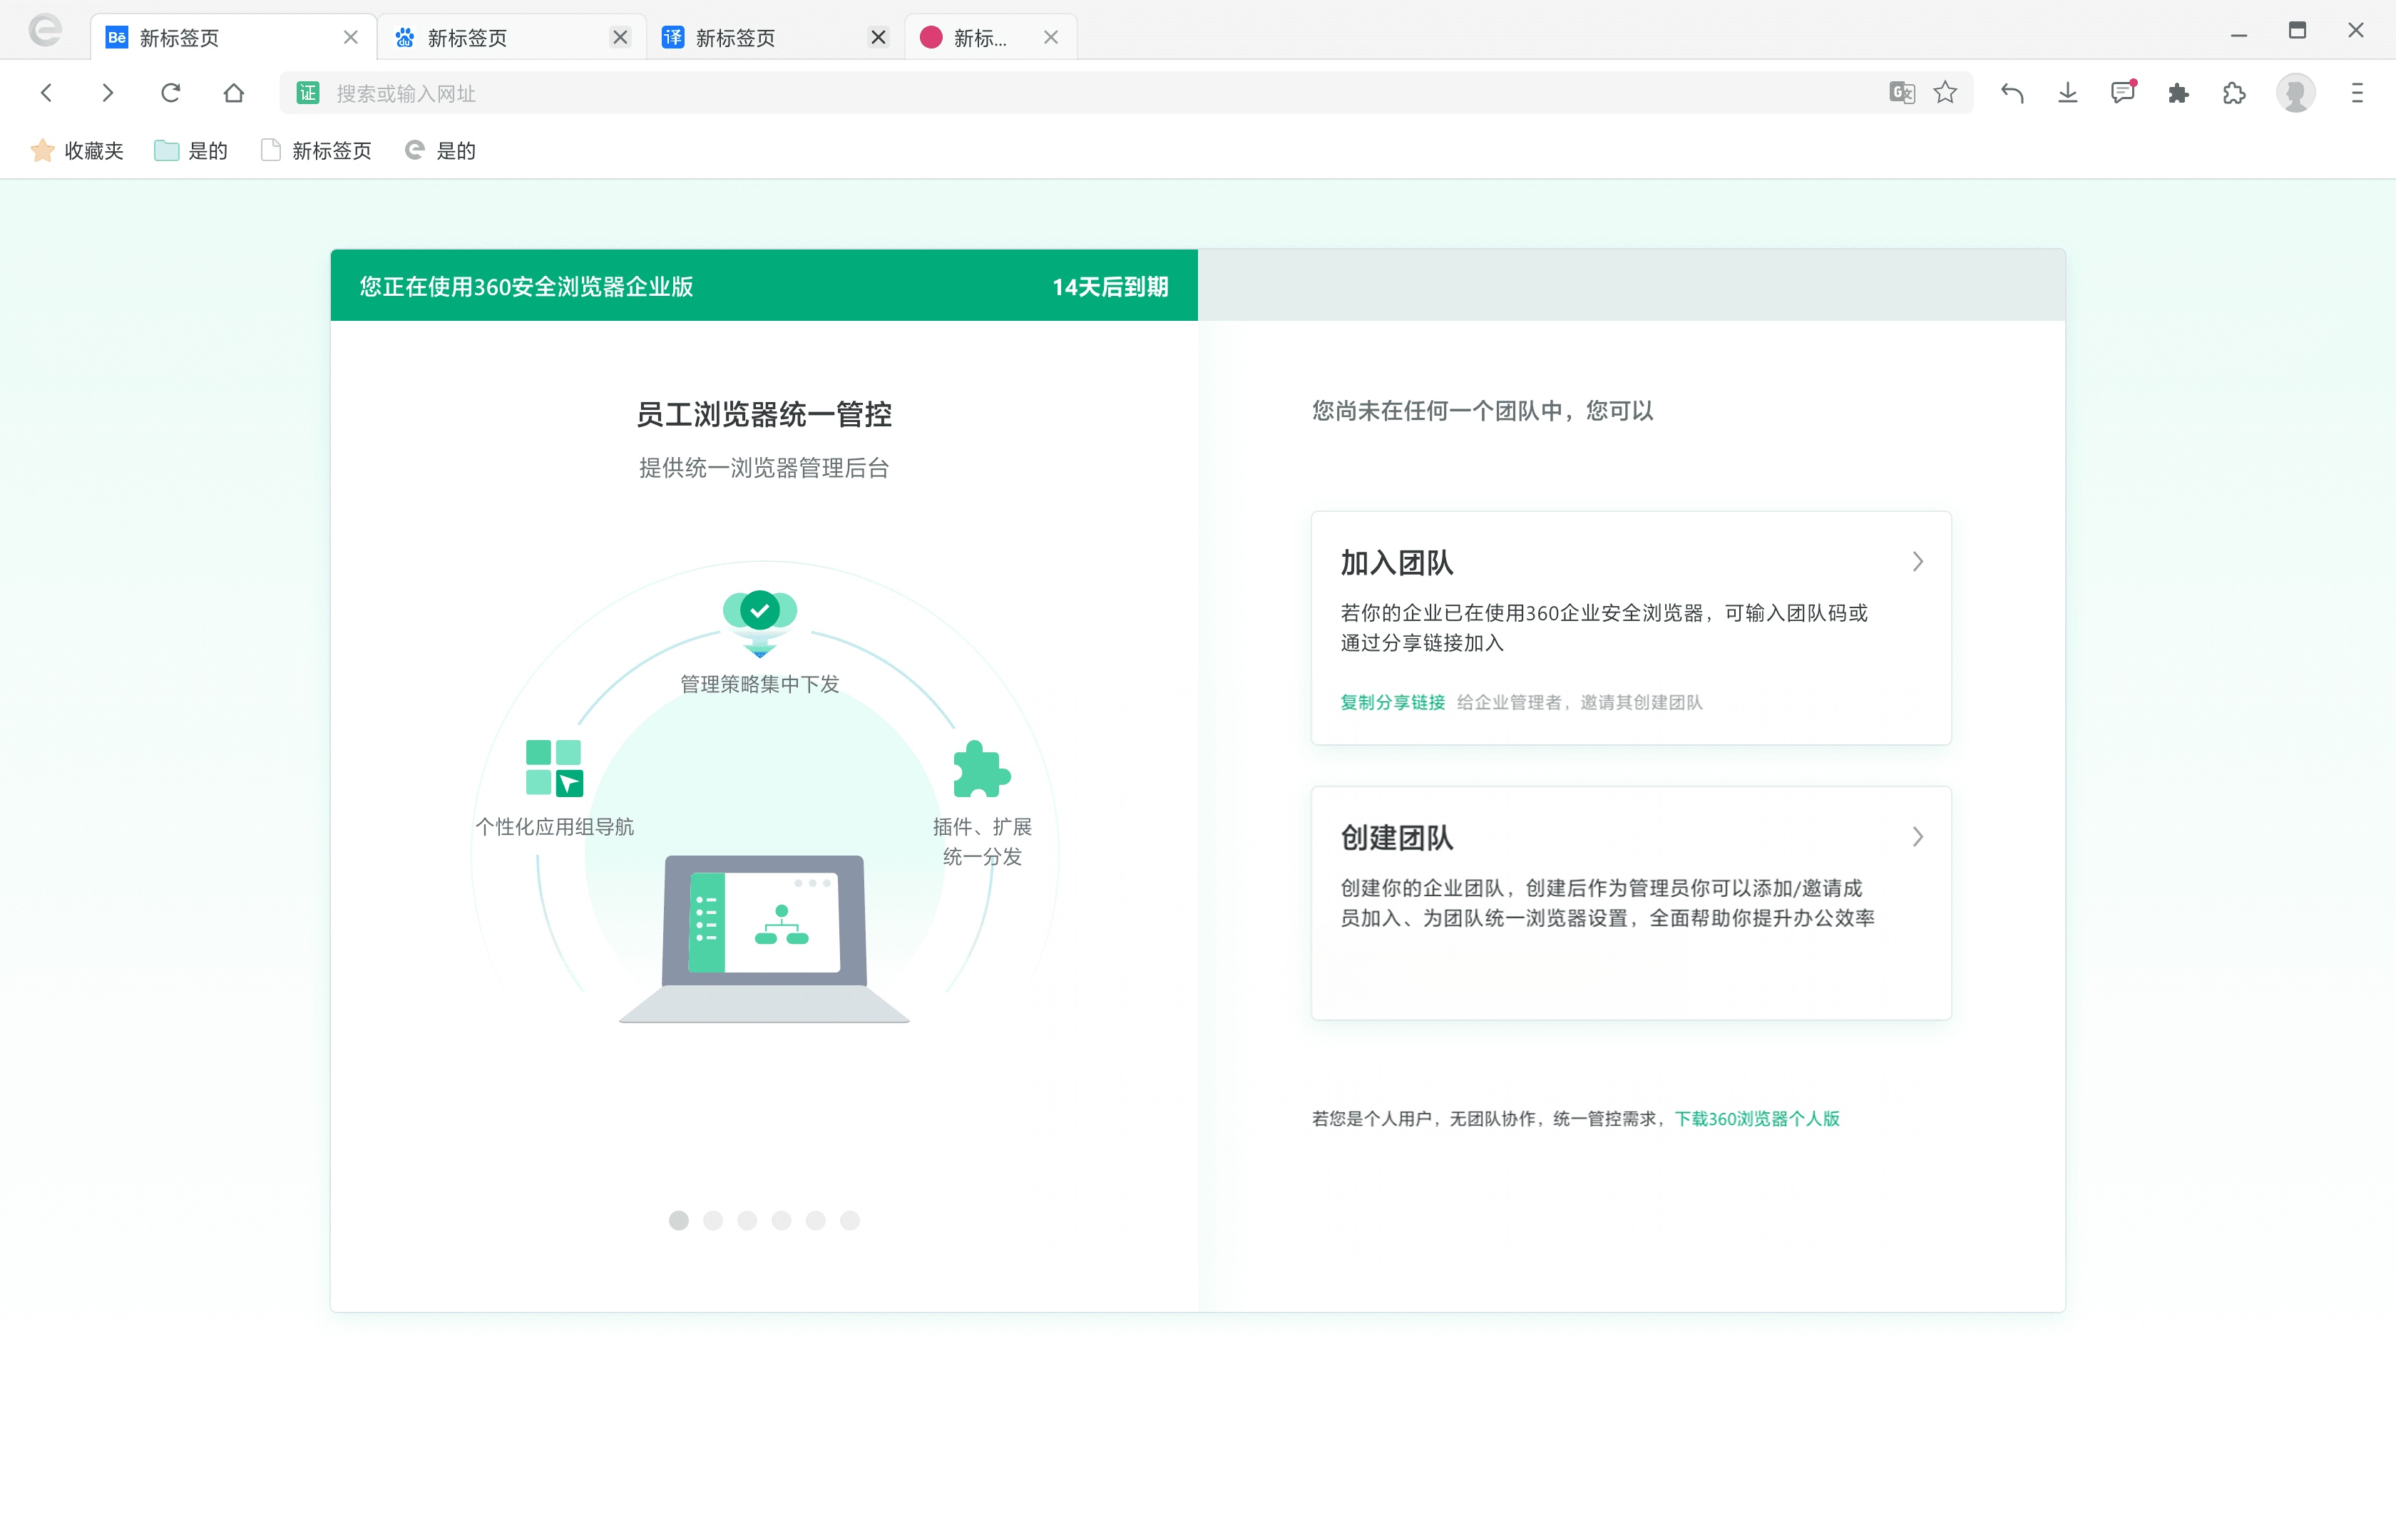Reload the page with the refresh icon
This screenshot has width=2396, height=1540.
point(170,93)
